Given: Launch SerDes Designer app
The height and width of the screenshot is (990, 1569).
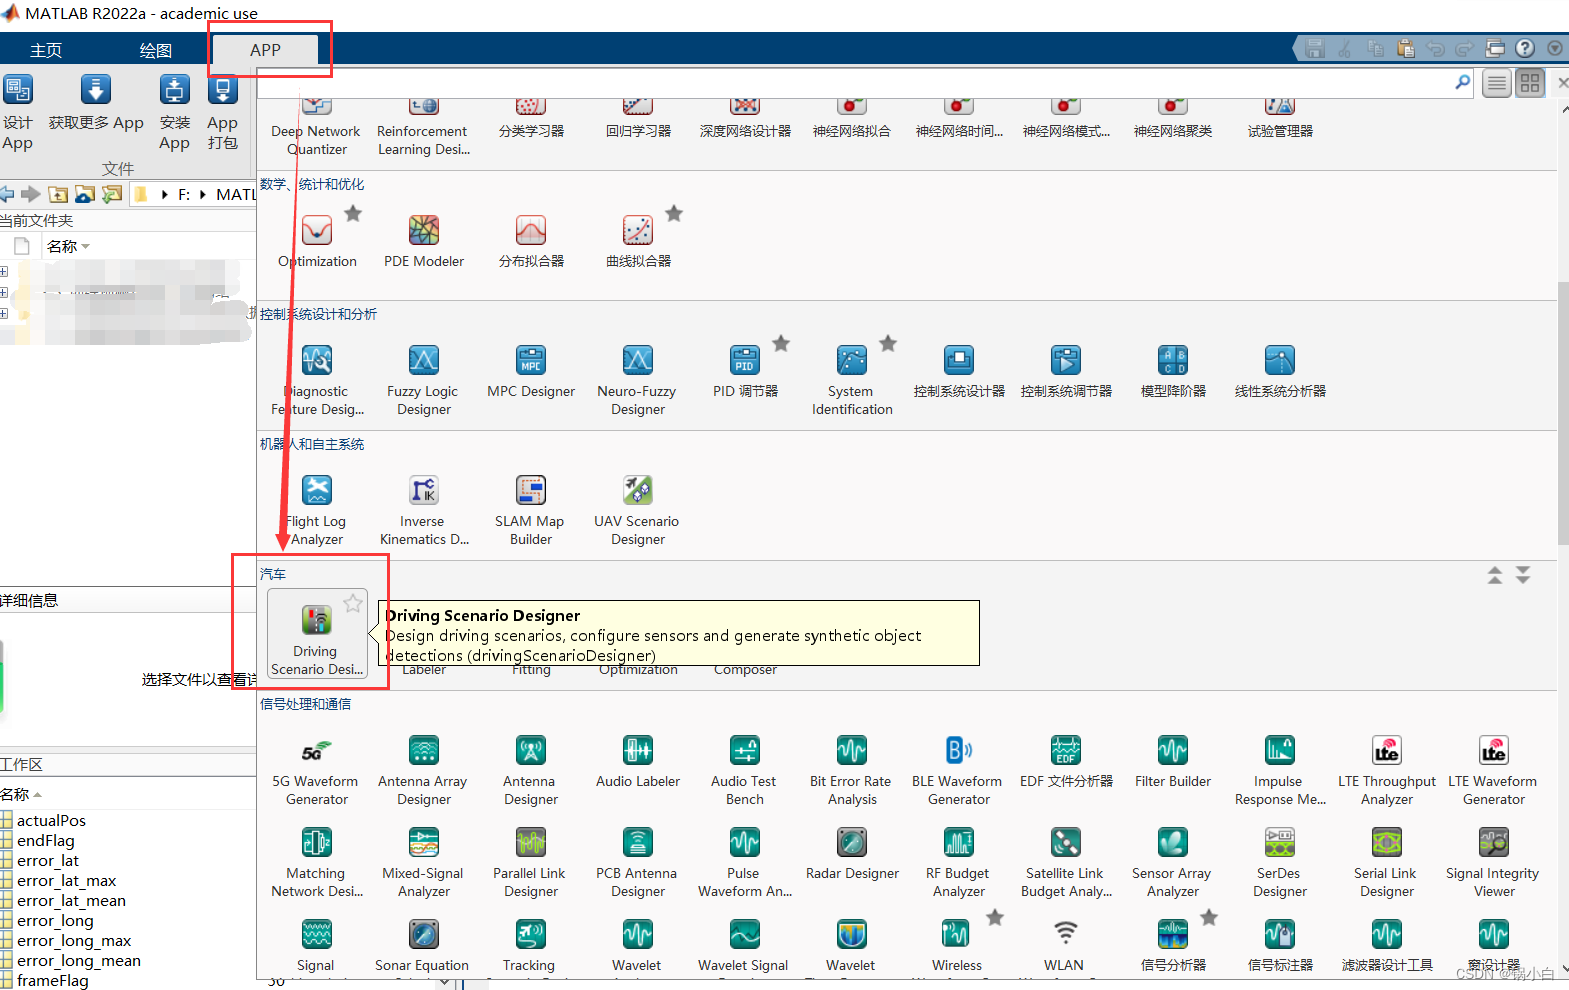Looking at the screenshot, I should coord(1280,862).
